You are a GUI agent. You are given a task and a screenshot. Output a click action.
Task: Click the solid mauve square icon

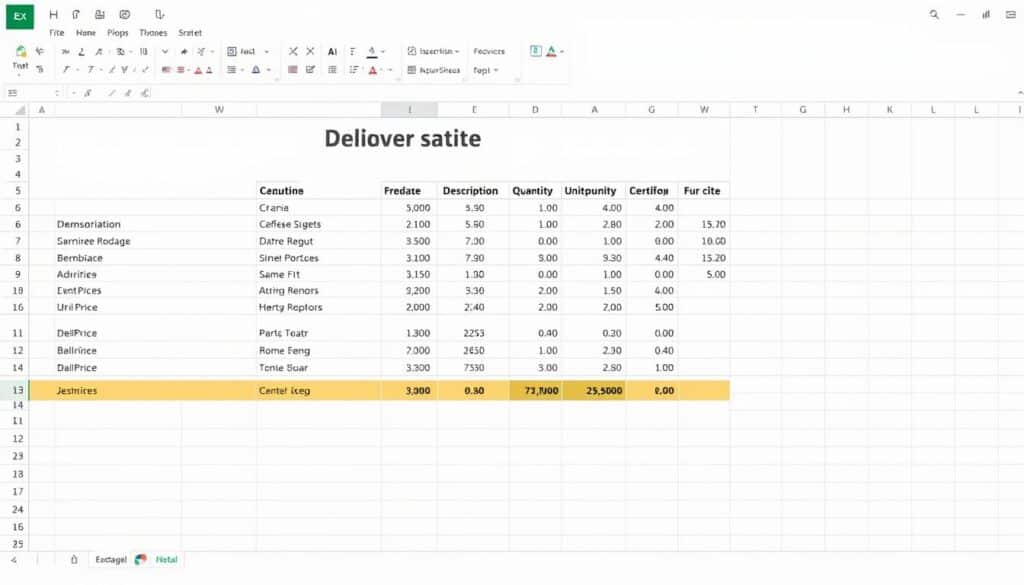[x=293, y=70]
